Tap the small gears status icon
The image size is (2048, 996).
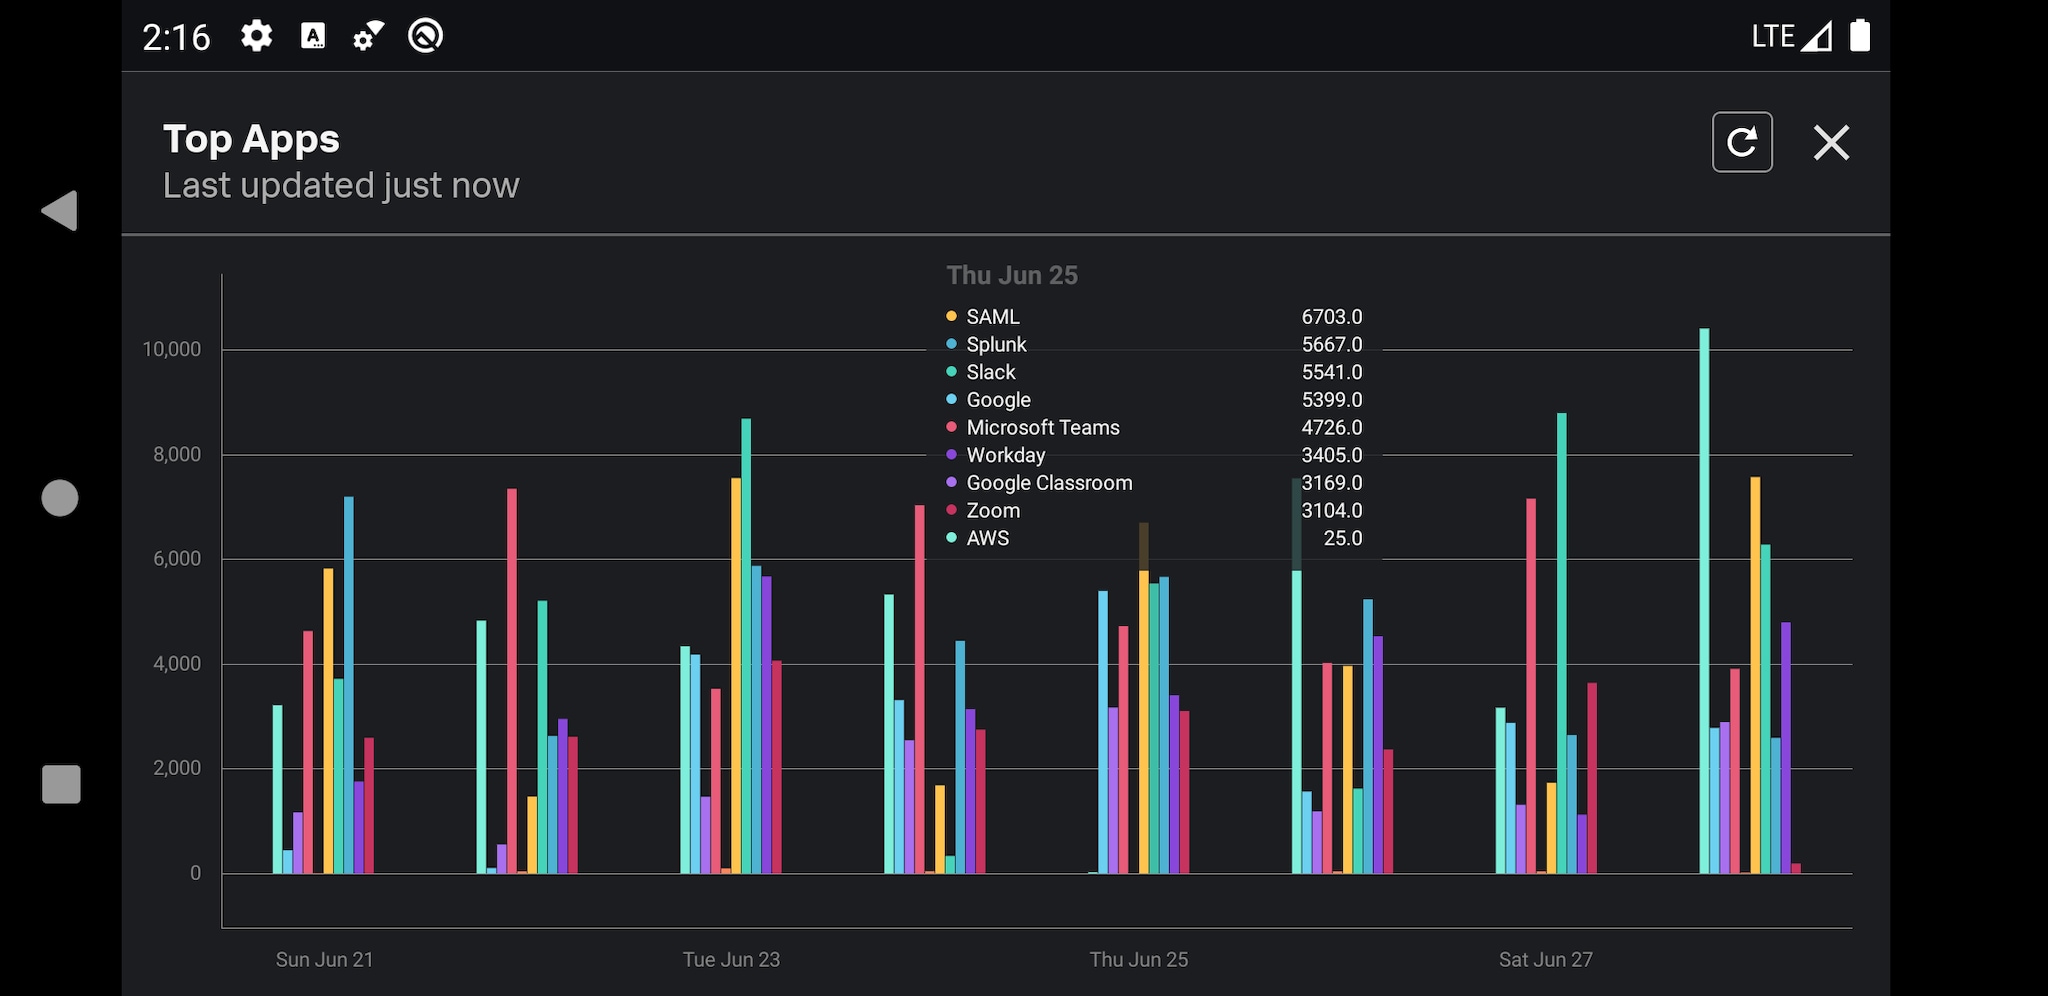368,37
